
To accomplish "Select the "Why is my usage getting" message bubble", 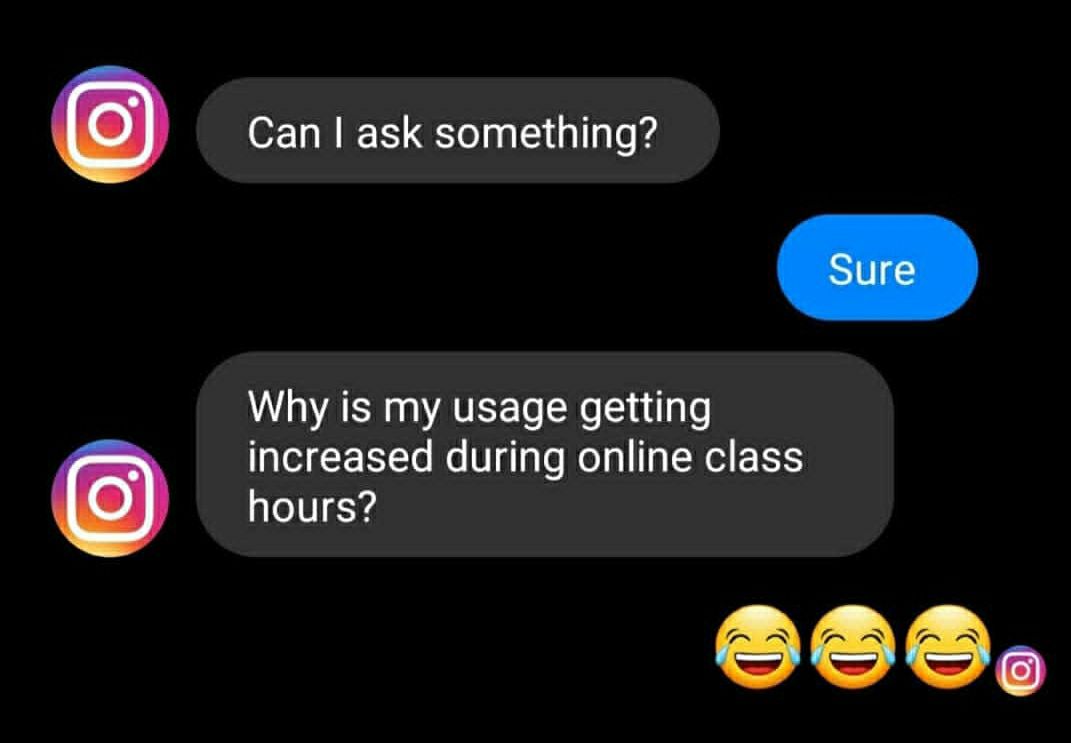I will coord(544,454).
